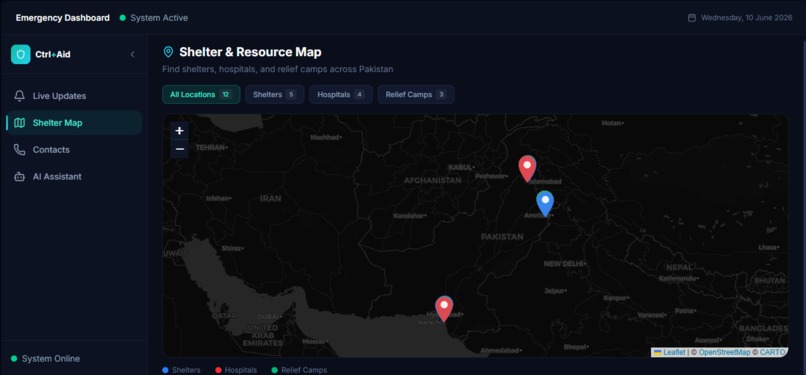Filter map by Relief Camps
The image size is (806, 375).
416,95
